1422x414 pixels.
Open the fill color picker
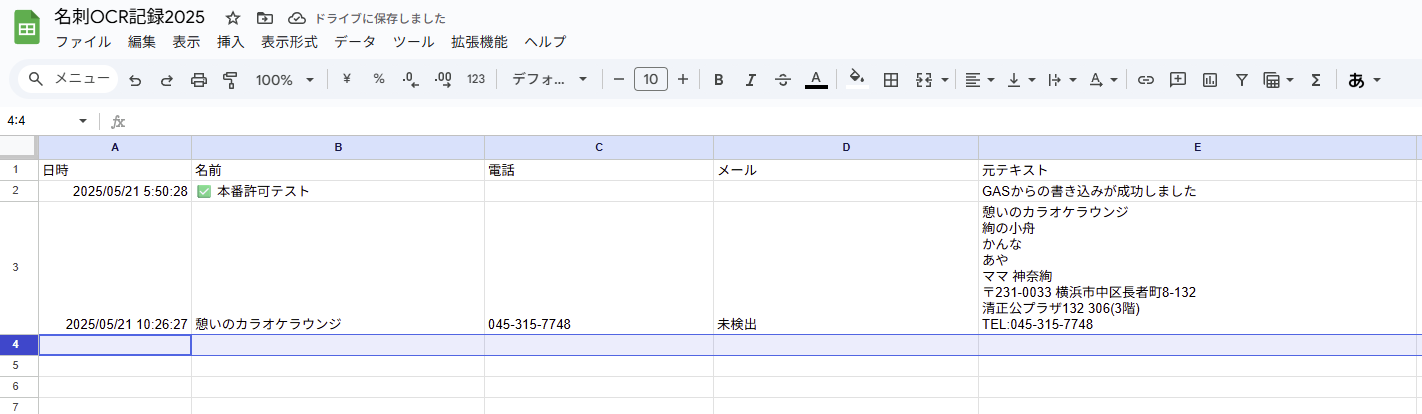856,80
